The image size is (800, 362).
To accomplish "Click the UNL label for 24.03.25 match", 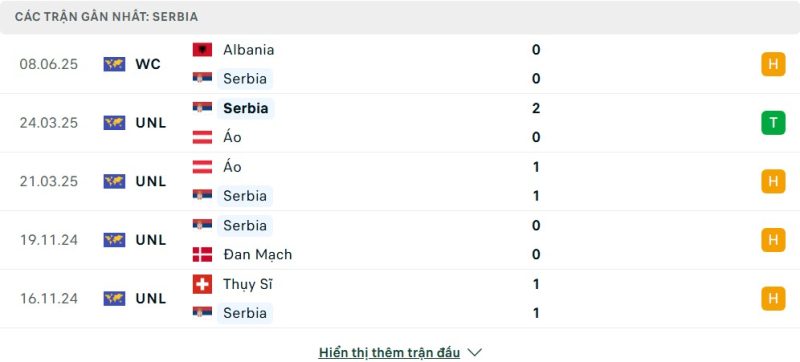I will click(151, 123).
